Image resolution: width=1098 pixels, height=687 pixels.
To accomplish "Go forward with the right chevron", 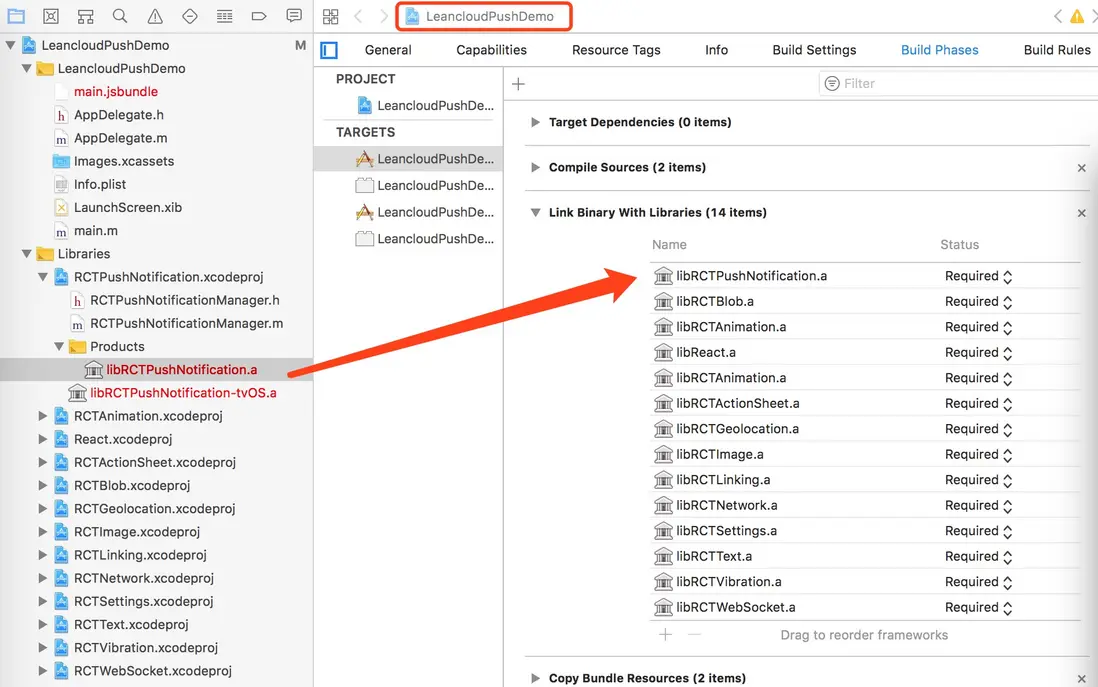I will coord(383,16).
